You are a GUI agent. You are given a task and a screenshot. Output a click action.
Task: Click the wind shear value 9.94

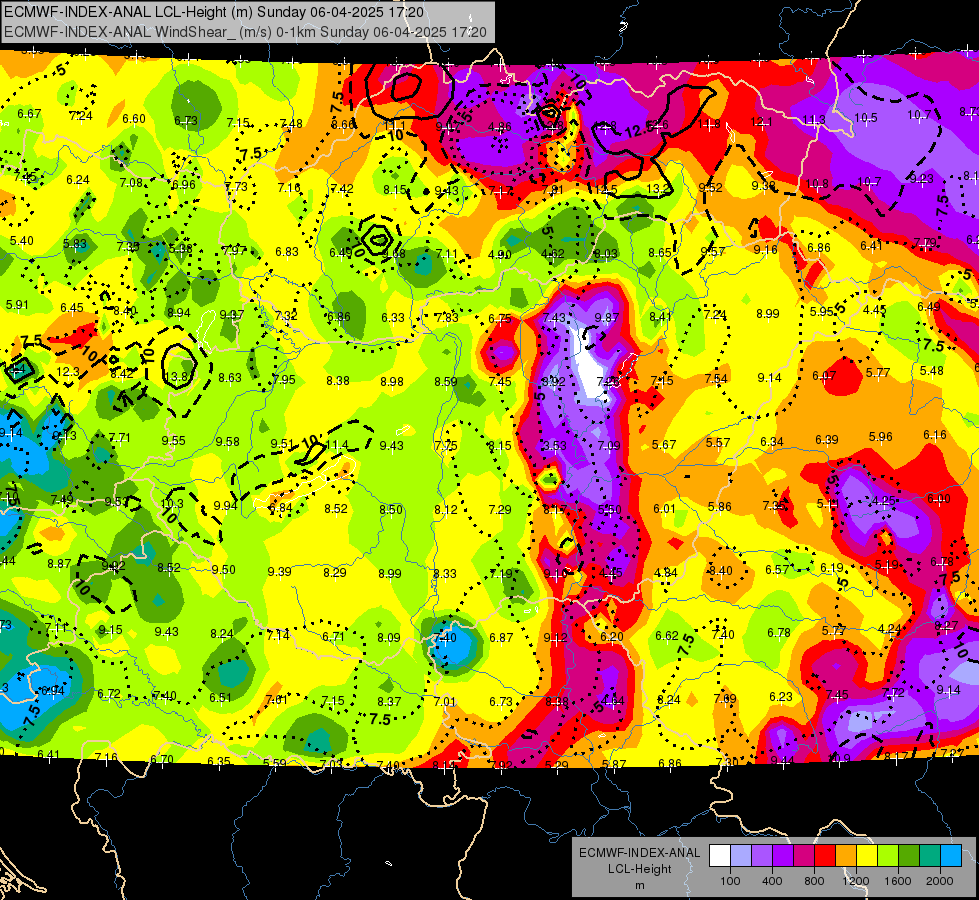[x=225, y=505]
